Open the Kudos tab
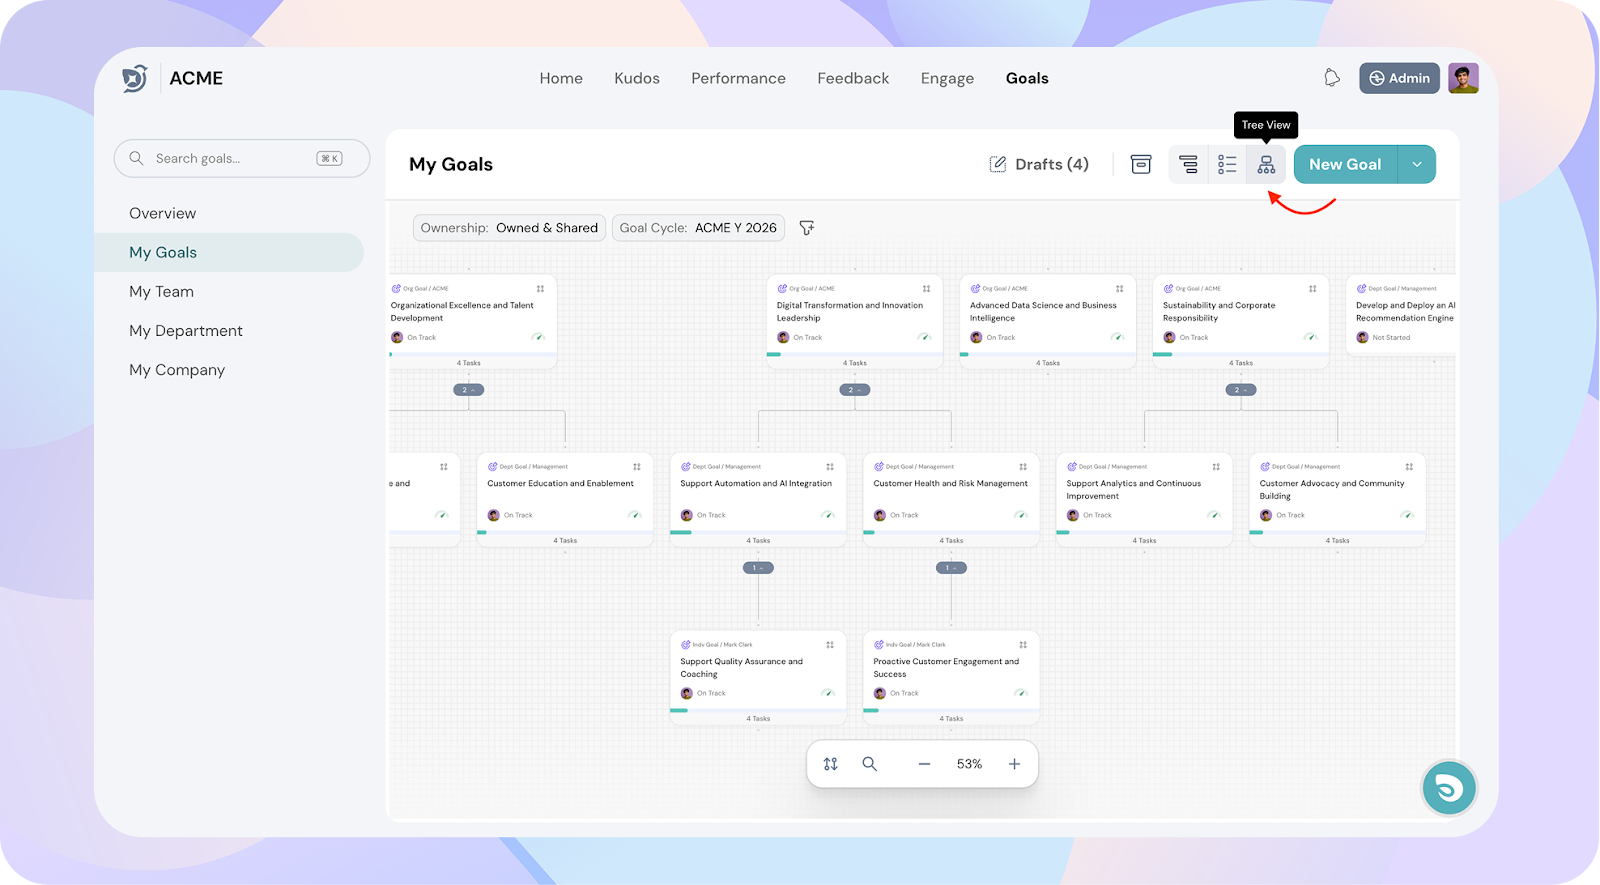This screenshot has height=885, width=1600. point(637,78)
